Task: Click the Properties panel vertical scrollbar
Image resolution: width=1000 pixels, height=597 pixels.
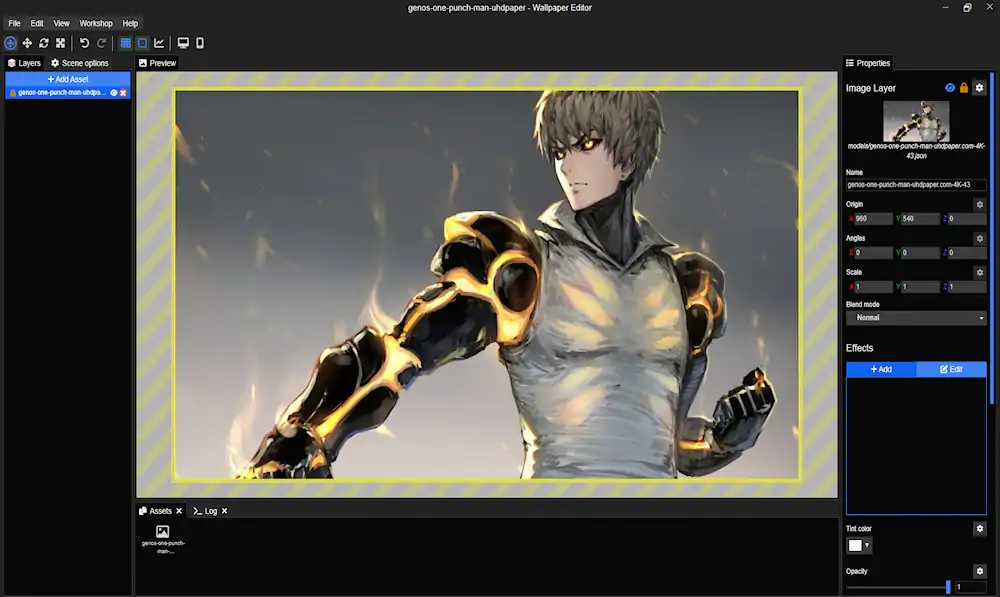Action: [992, 239]
